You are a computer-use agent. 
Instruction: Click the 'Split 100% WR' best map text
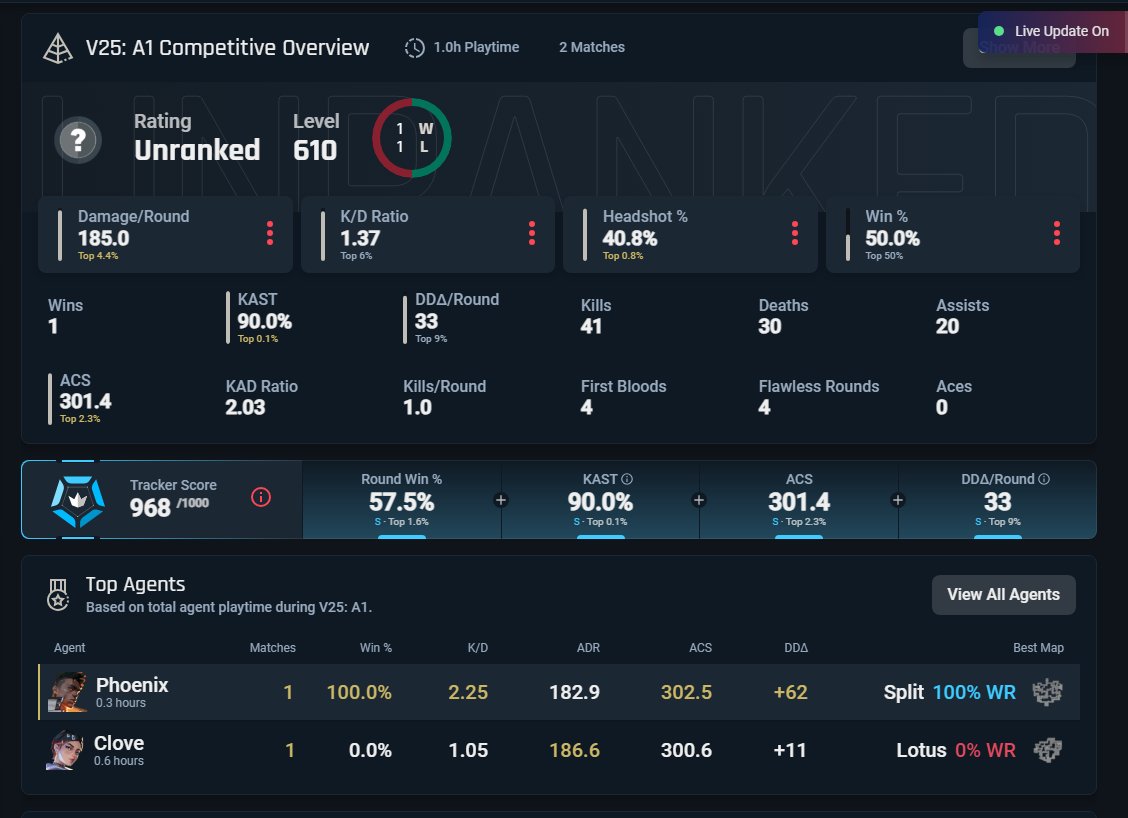pyautogui.click(x=950, y=692)
